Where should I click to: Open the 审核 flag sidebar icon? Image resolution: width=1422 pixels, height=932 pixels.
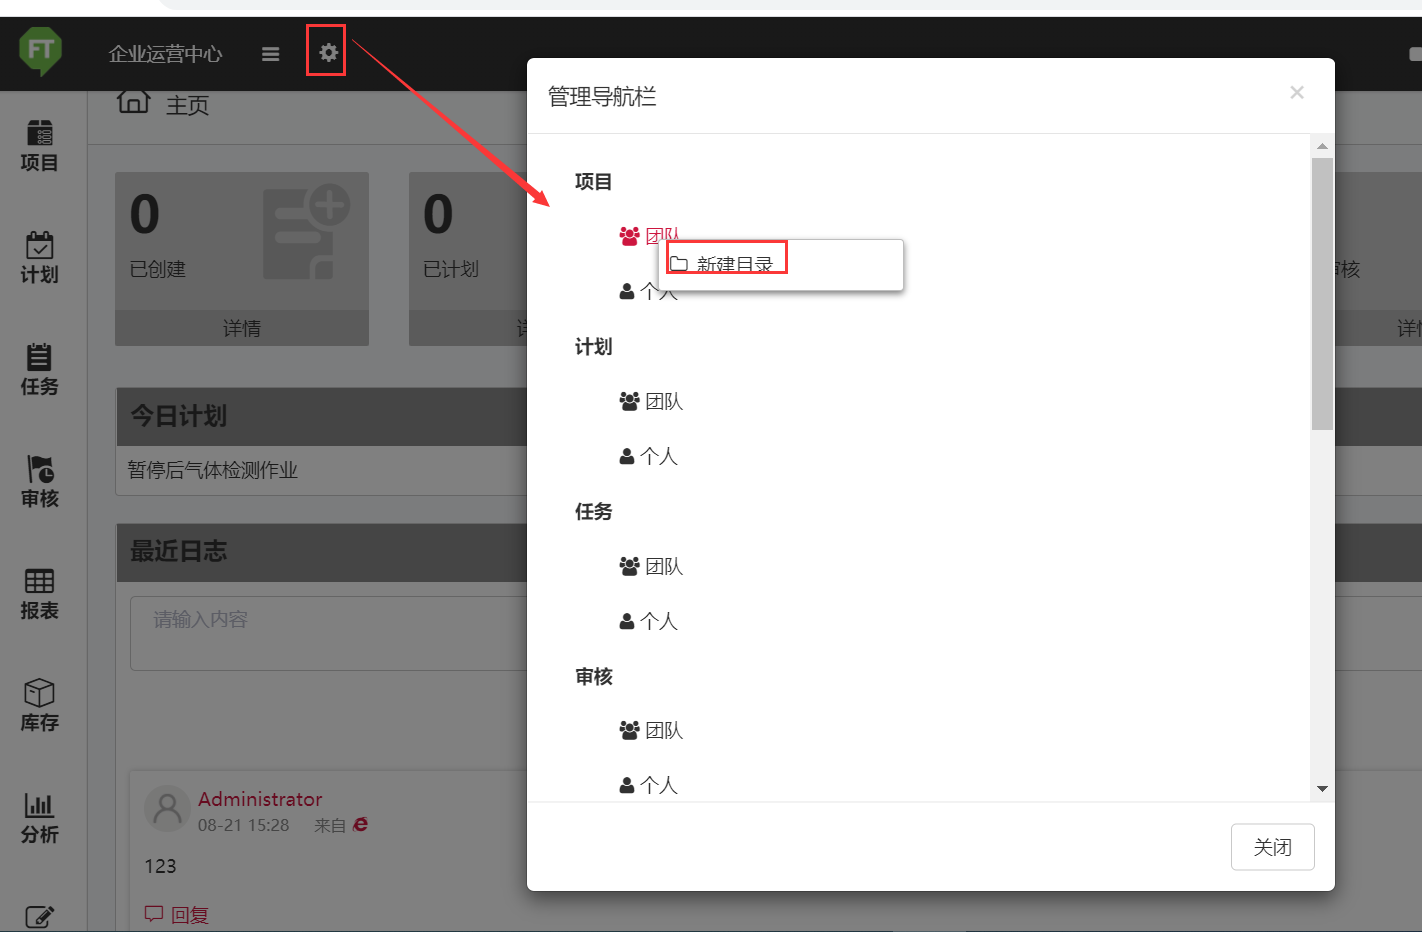(39, 482)
